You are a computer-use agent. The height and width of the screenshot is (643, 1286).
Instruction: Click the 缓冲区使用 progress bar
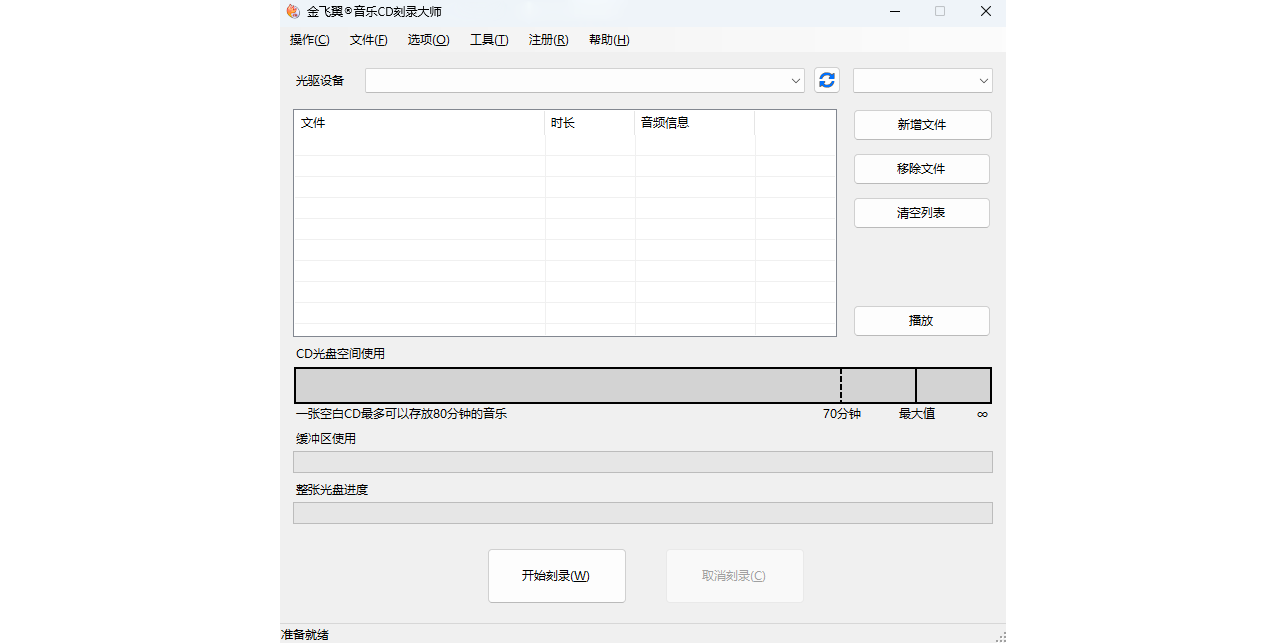(643, 462)
